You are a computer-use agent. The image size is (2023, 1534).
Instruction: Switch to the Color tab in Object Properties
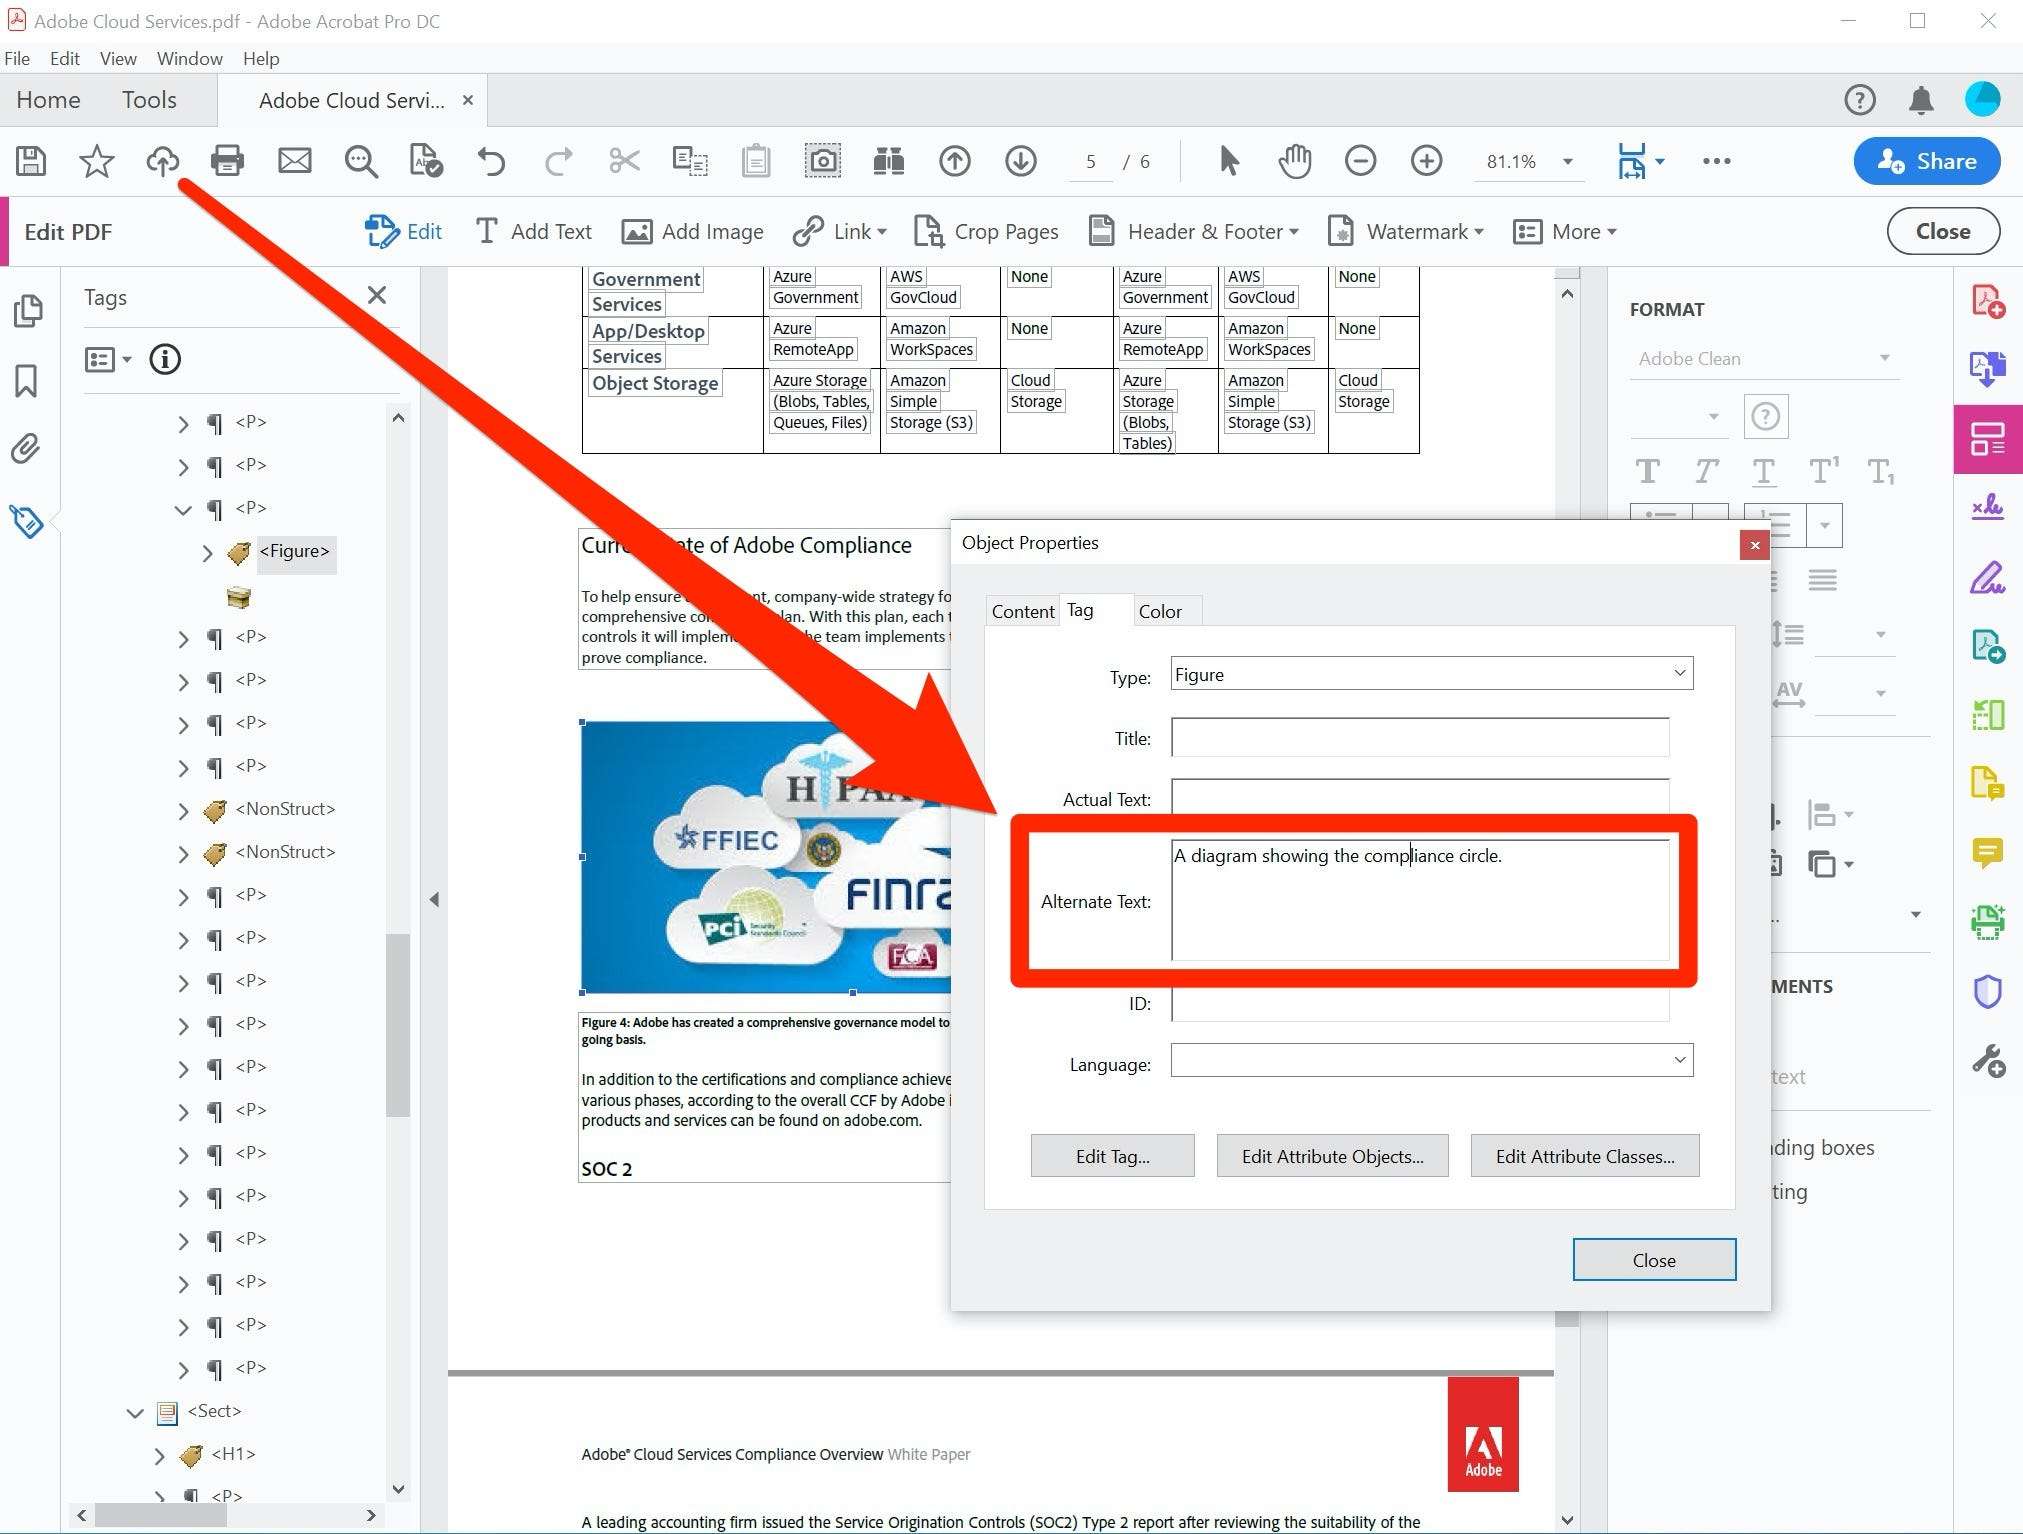1160,609
